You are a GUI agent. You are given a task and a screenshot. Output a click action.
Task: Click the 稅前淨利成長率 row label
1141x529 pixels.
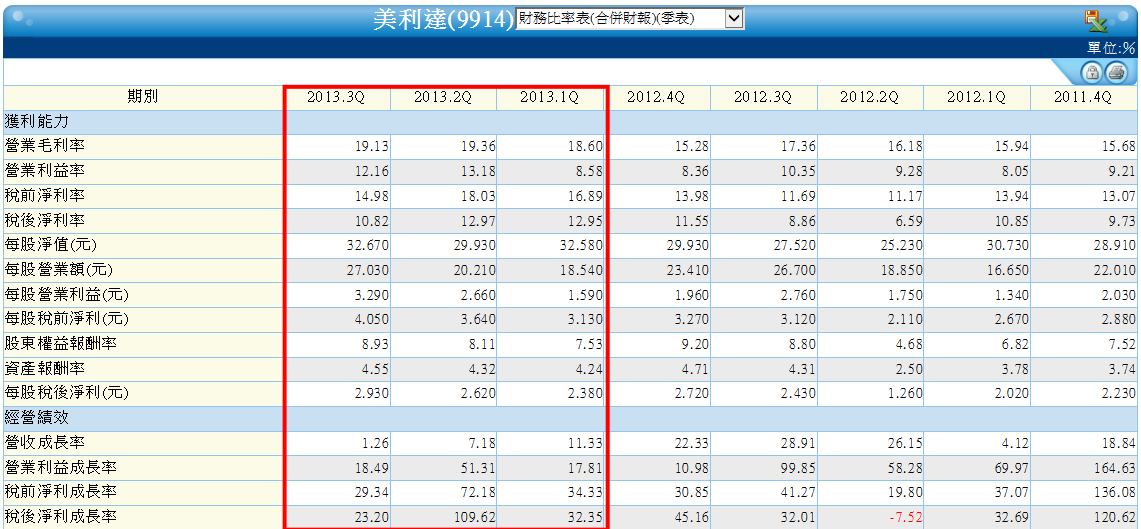[x=59, y=493]
